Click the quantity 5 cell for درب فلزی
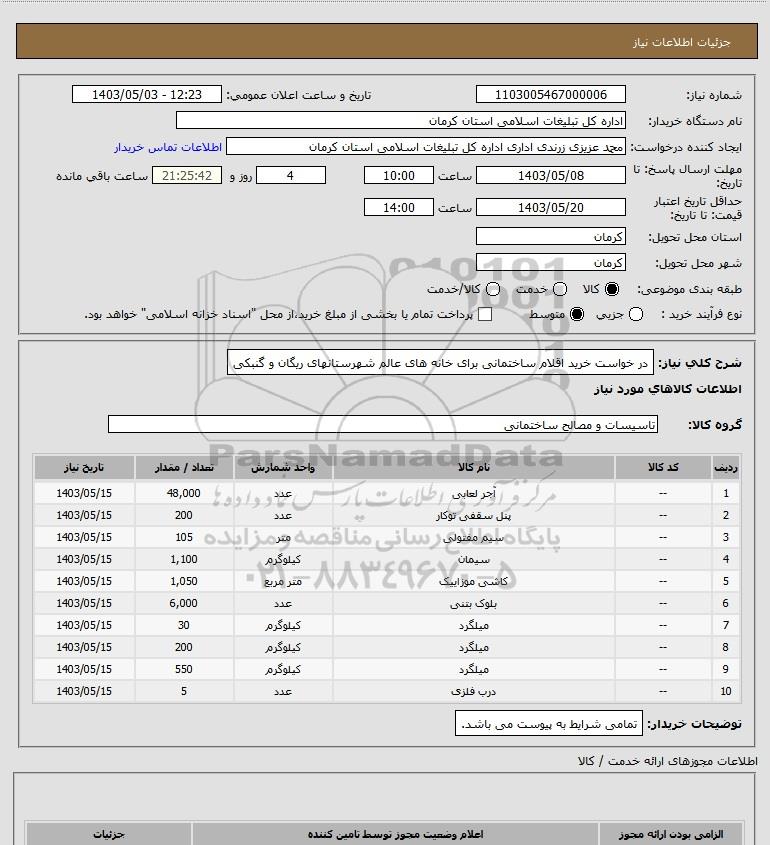Viewport: 770px width, 845px height. pos(184,691)
